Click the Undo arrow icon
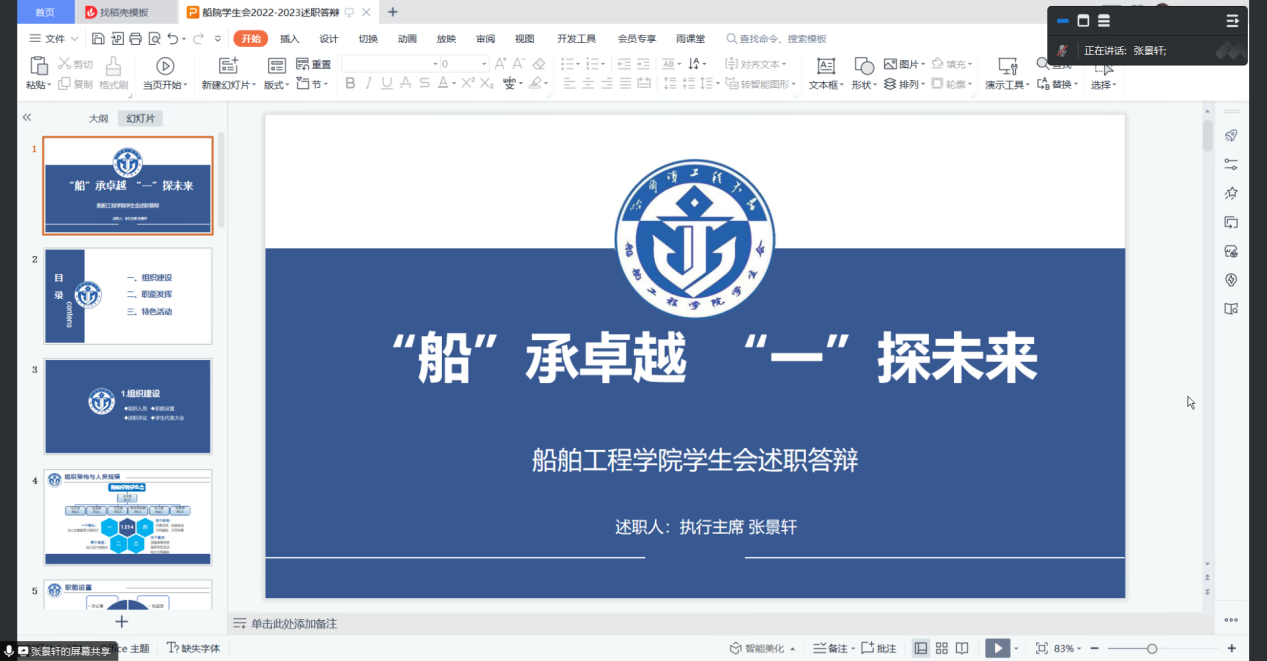 (x=174, y=39)
